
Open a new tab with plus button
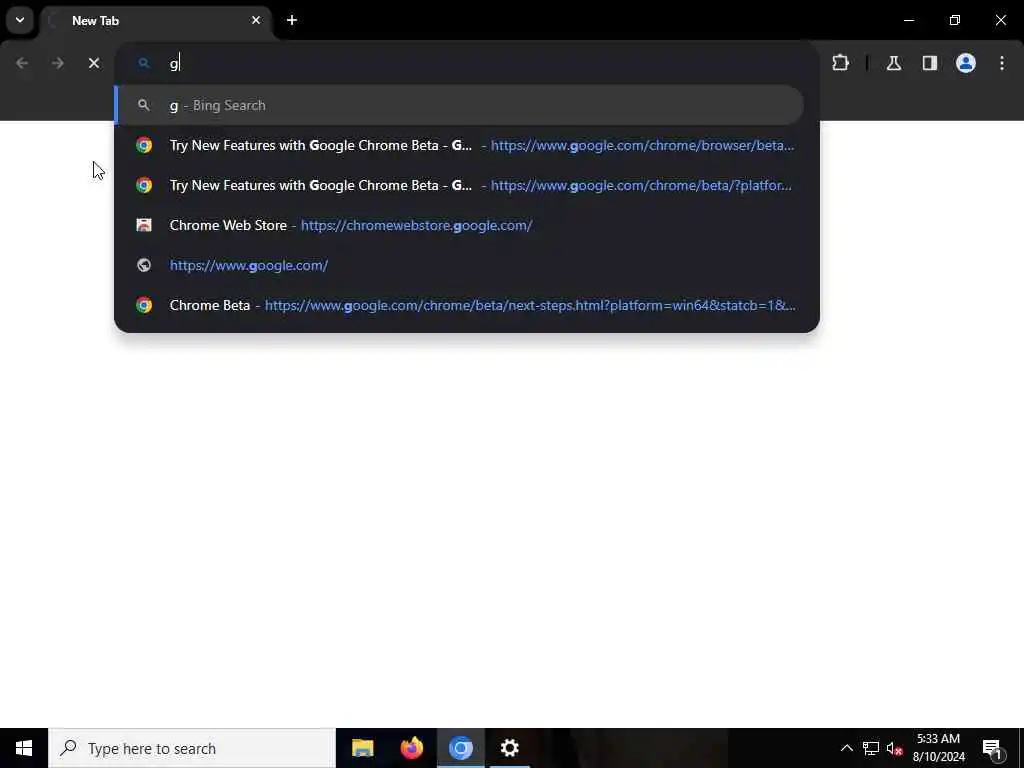(292, 20)
